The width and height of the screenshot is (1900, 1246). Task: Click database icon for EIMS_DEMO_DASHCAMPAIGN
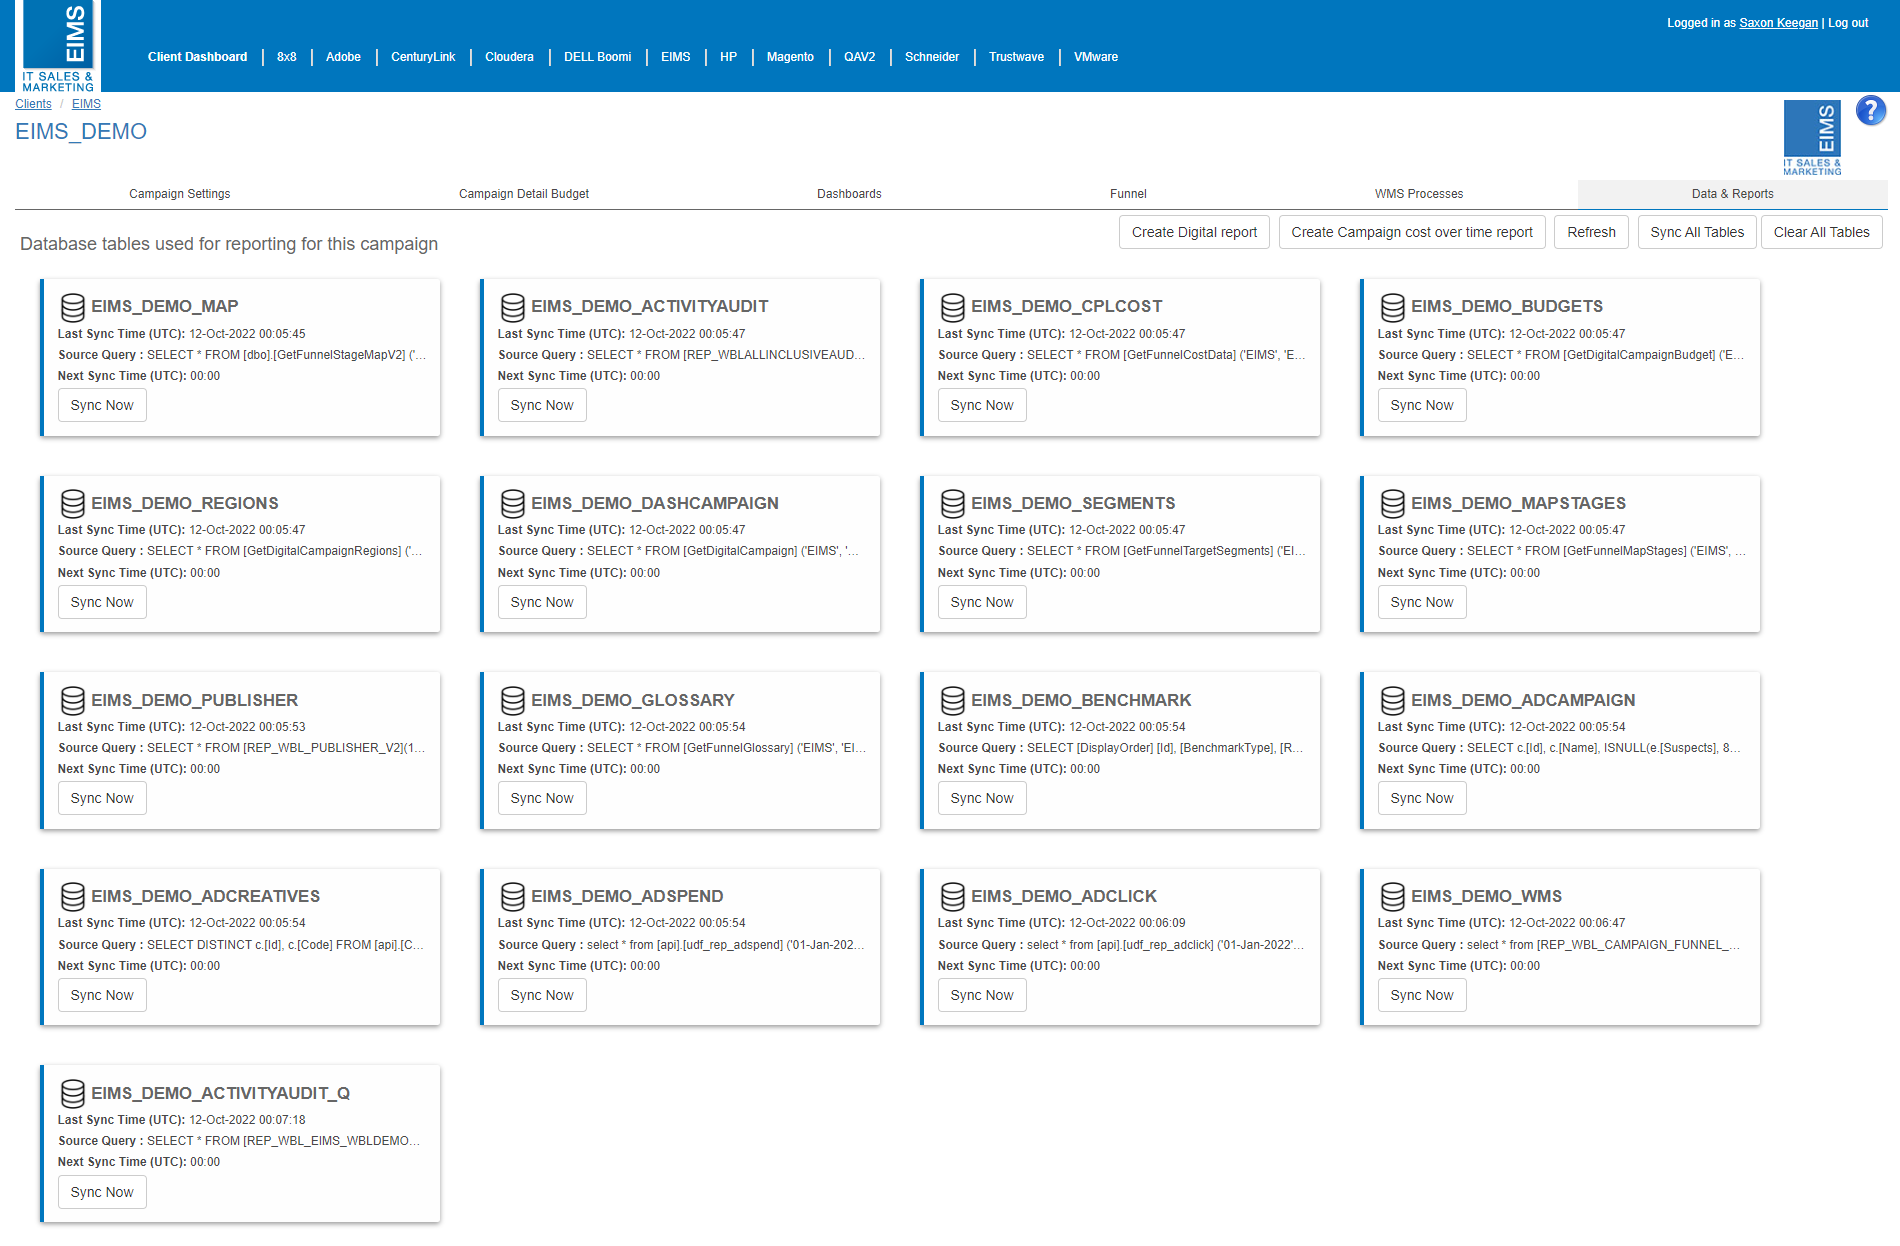click(512, 504)
